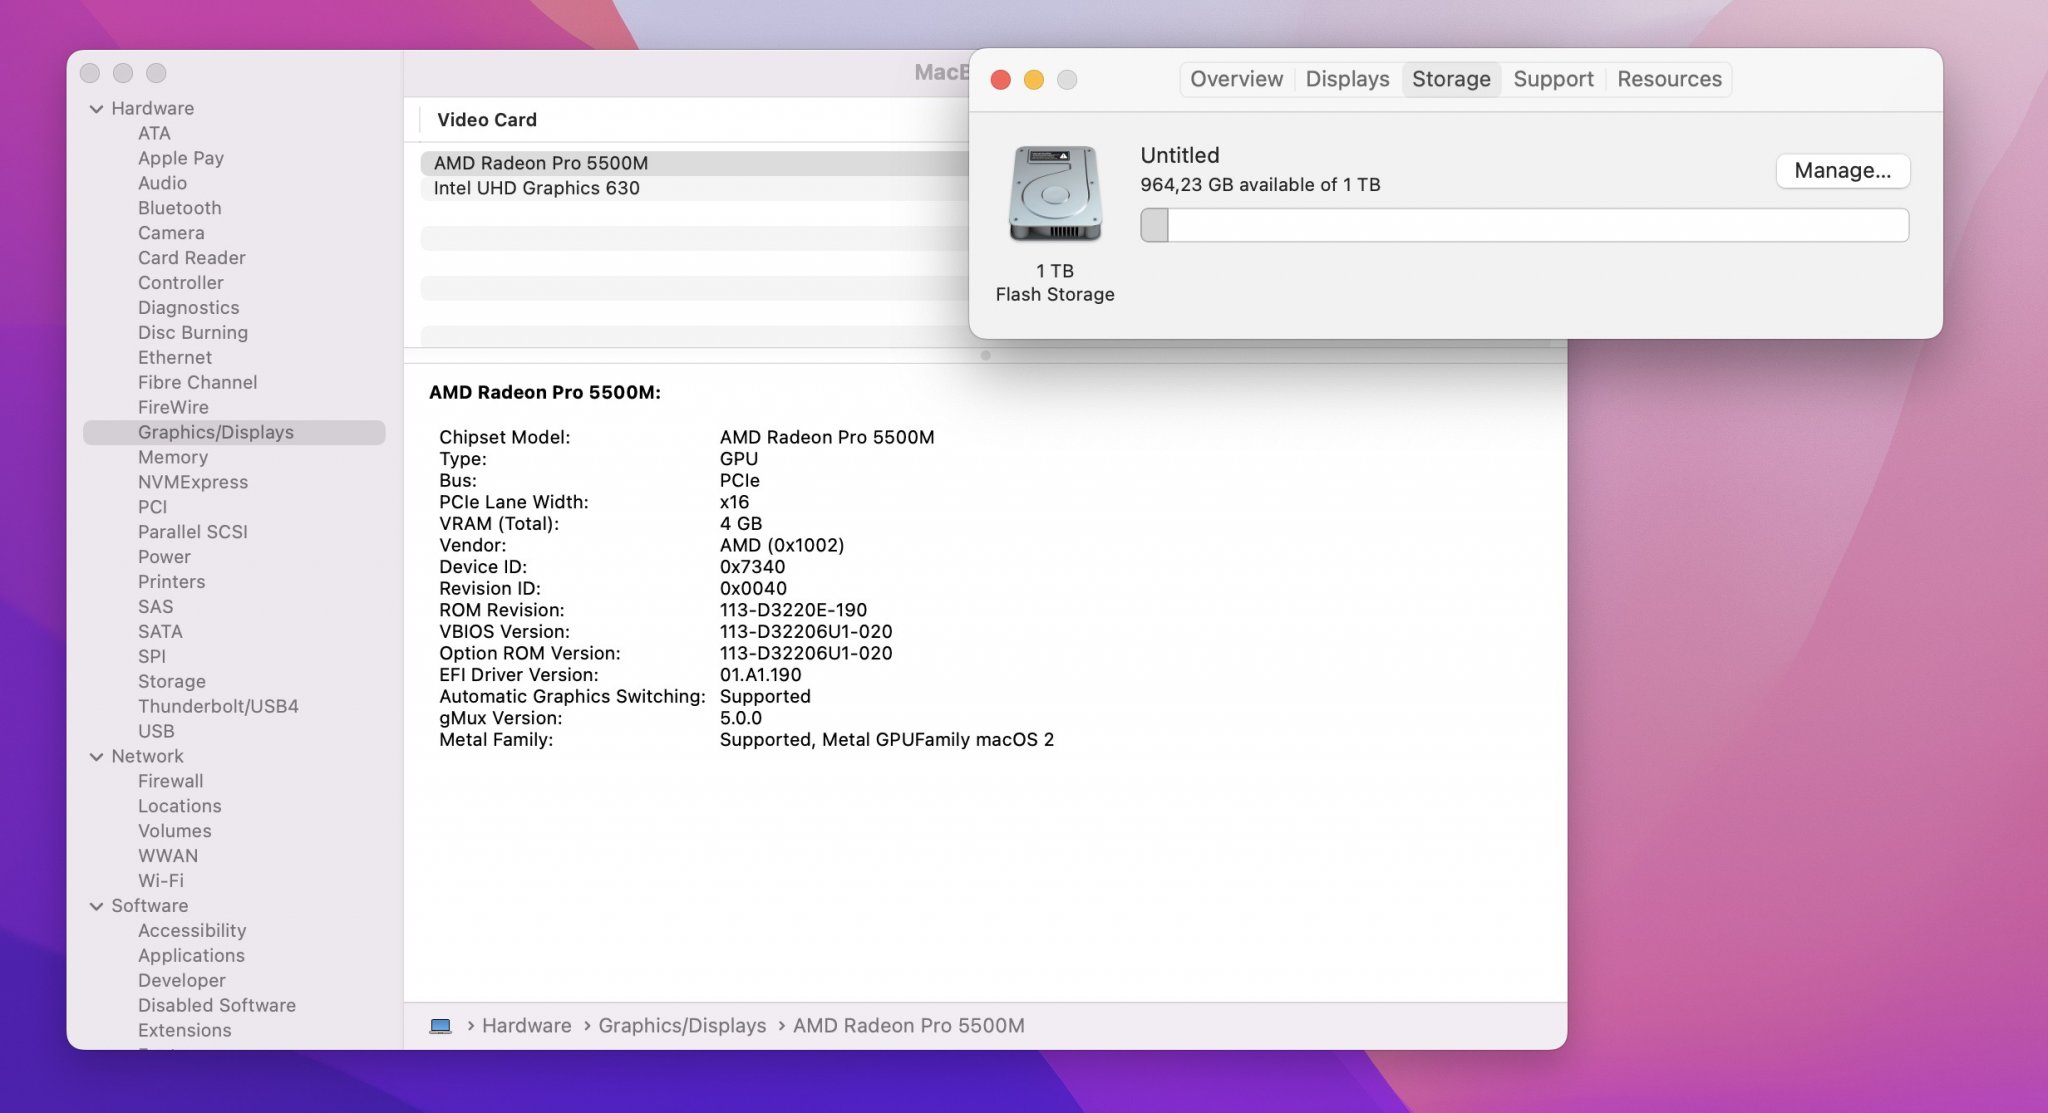Click the flash storage disk icon
Image resolution: width=2048 pixels, height=1113 pixels.
(1054, 194)
